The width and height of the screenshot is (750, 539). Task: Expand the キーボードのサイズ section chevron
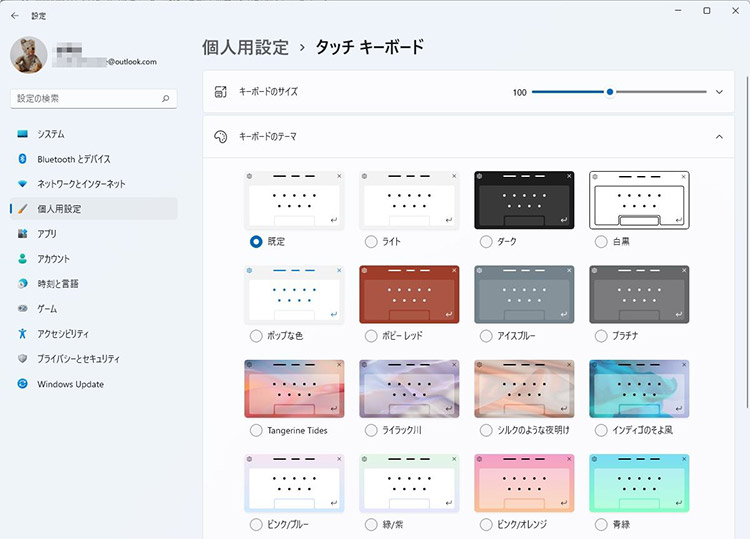pyautogui.click(x=718, y=92)
